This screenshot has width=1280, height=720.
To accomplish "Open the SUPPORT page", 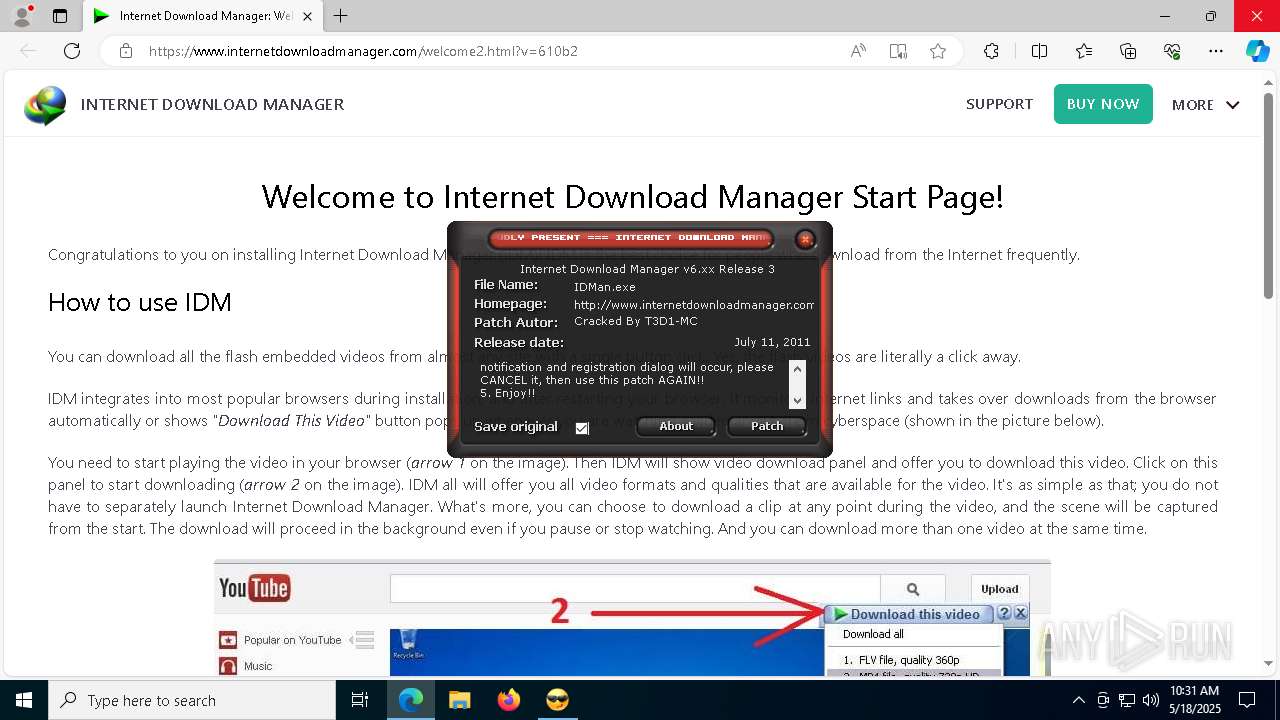I will tap(999, 104).
